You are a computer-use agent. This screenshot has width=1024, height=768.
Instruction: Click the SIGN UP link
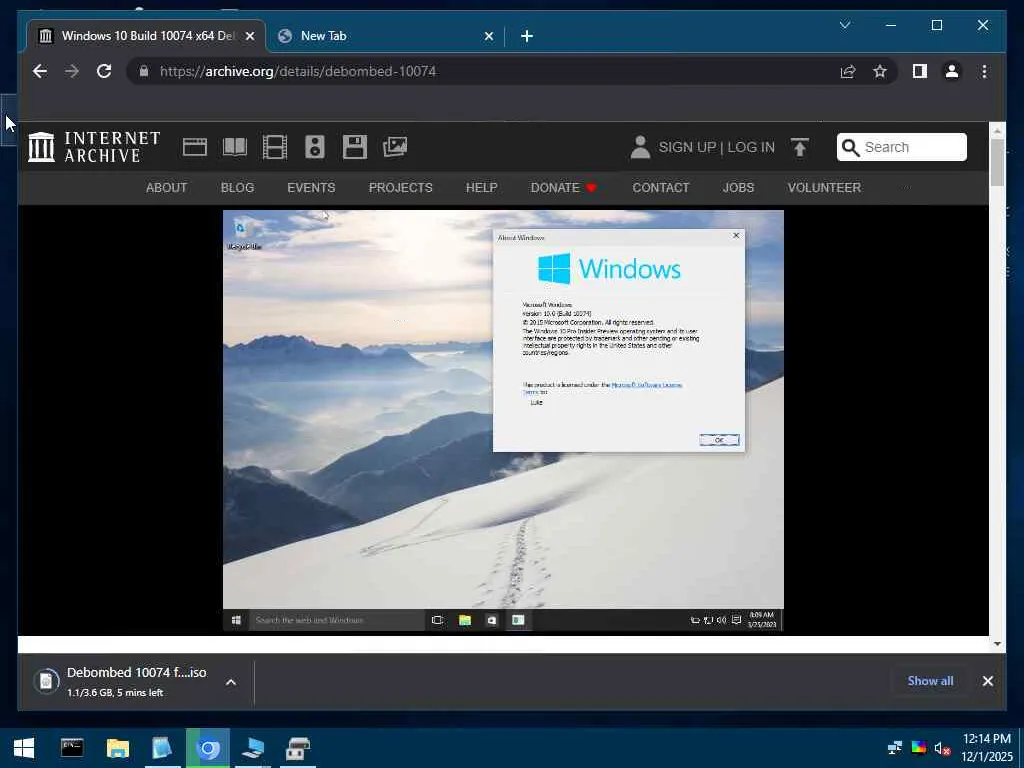point(687,147)
